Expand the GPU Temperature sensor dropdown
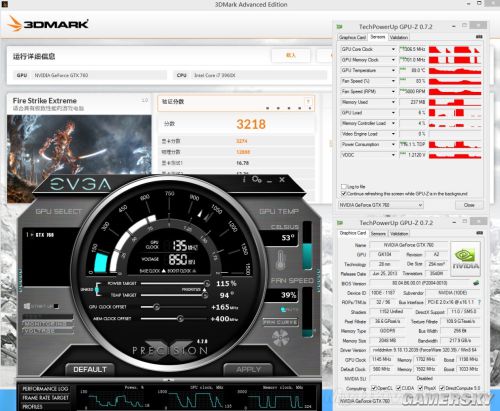Image resolution: width=500 pixels, height=411 pixels. point(393,71)
